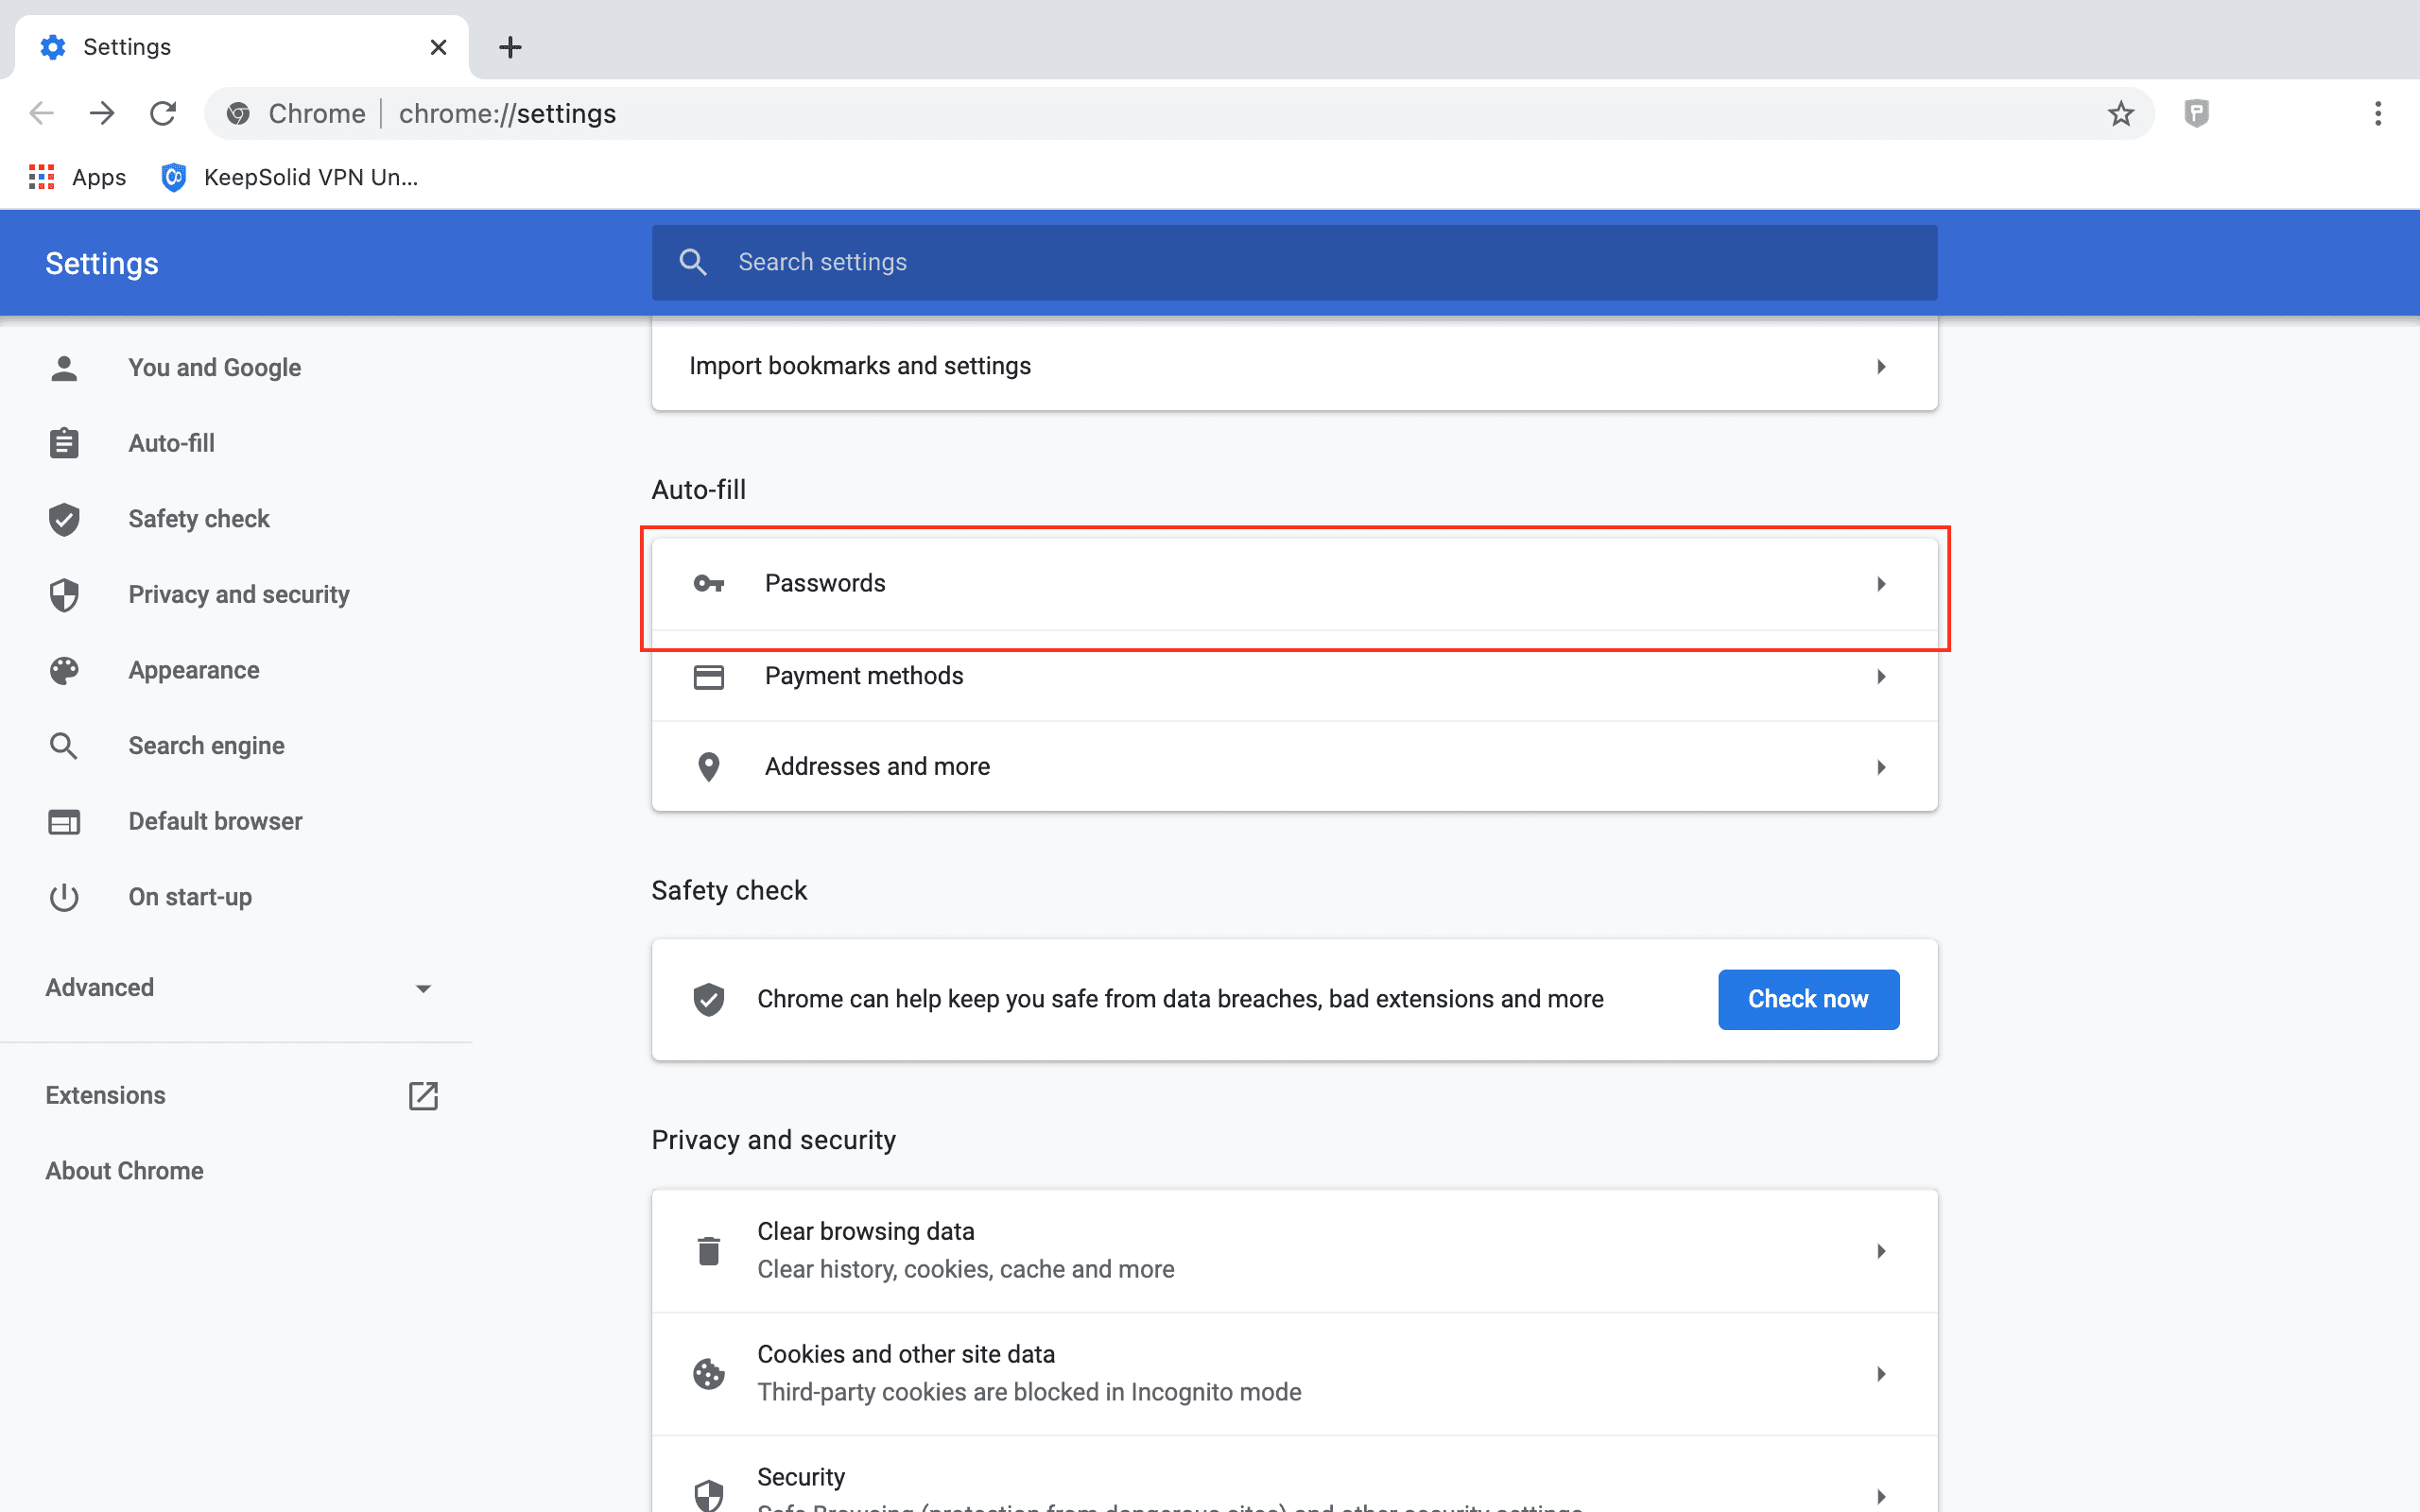Image resolution: width=2420 pixels, height=1512 pixels.
Task: Click the Extensions external link icon
Action: 423,1095
